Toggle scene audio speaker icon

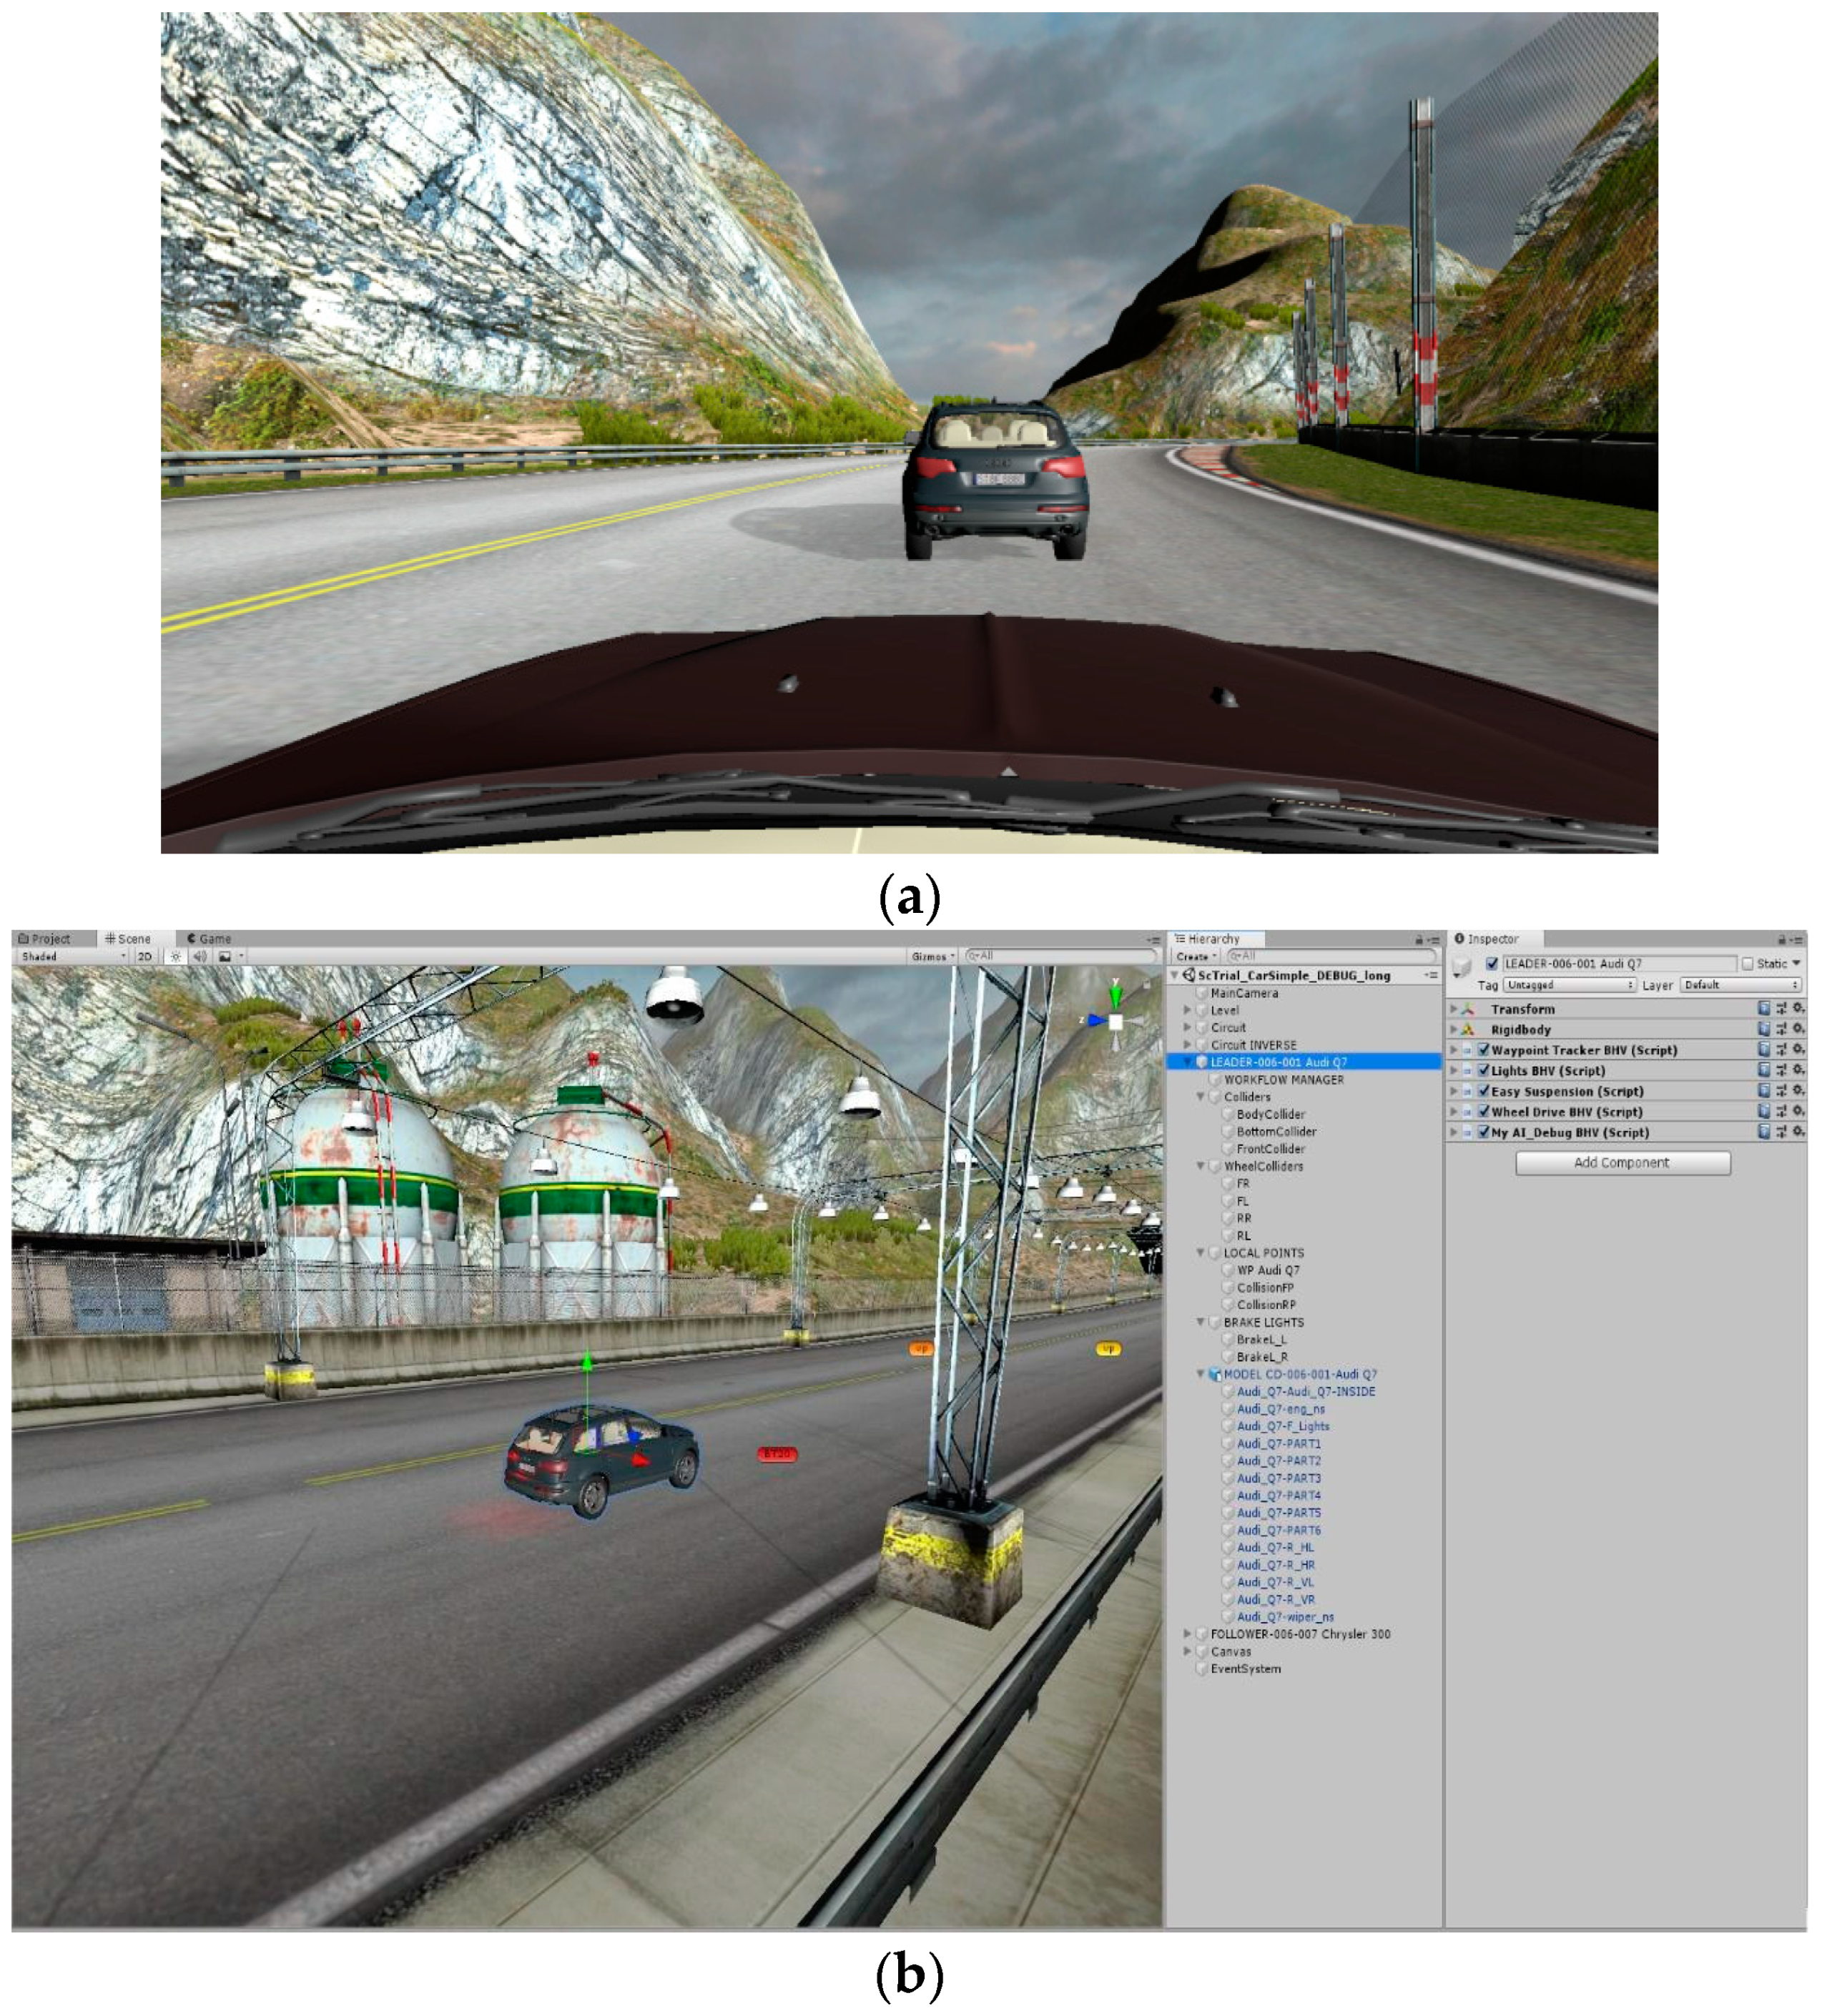coord(200,956)
